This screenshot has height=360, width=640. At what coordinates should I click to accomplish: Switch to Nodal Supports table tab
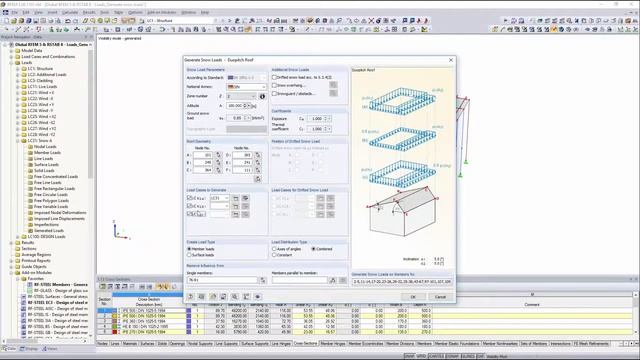tap(200, 344)
